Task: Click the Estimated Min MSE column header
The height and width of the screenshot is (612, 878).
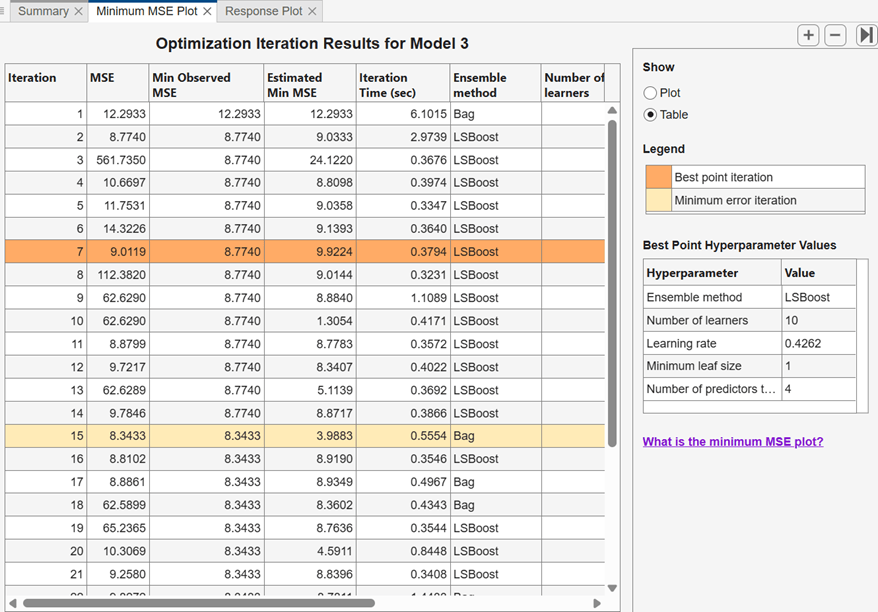Action: point(310,83)
